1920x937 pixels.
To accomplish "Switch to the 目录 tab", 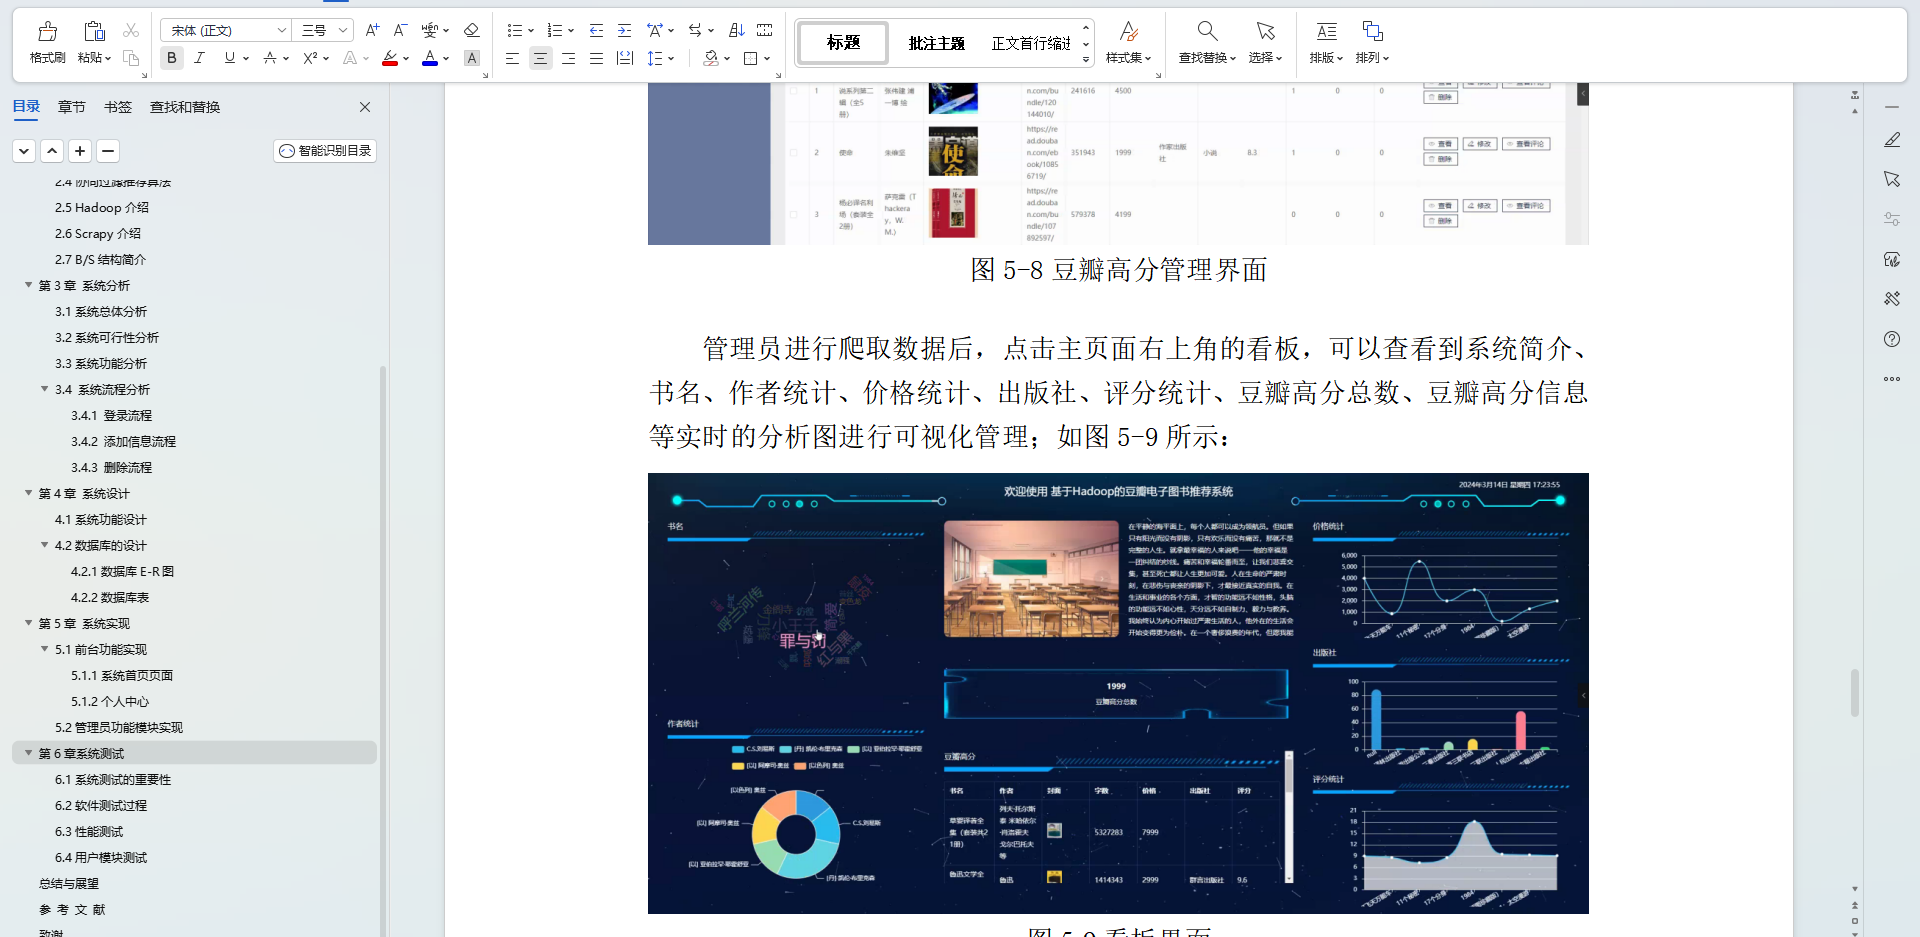I will pos(26,107).
